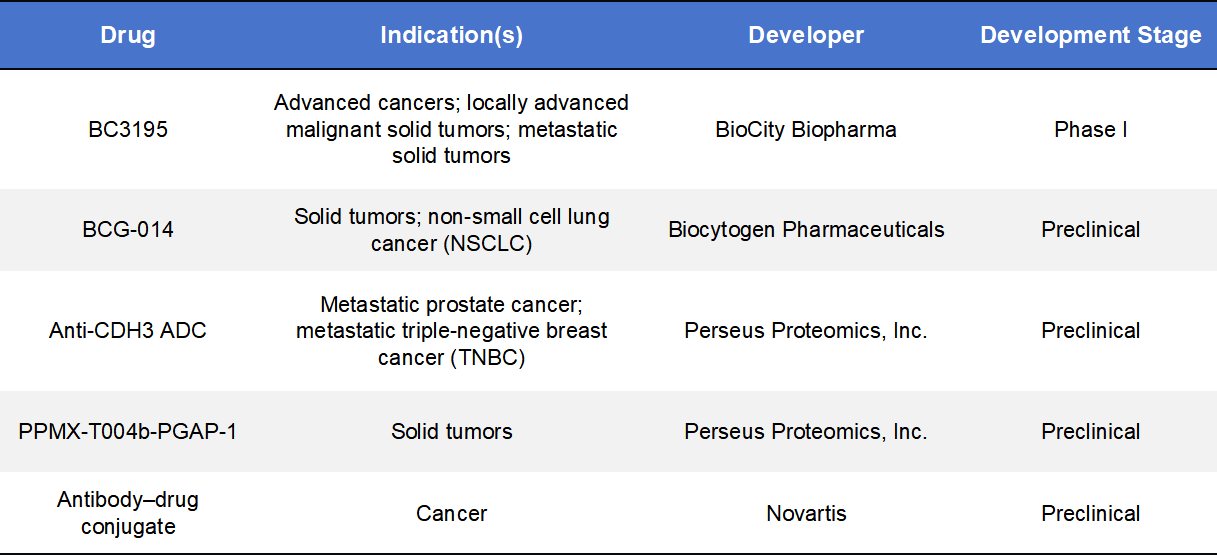This screenshot has height=555, width=1217.
Task: Select the Indication(s) column header
Action: [451, 35]
